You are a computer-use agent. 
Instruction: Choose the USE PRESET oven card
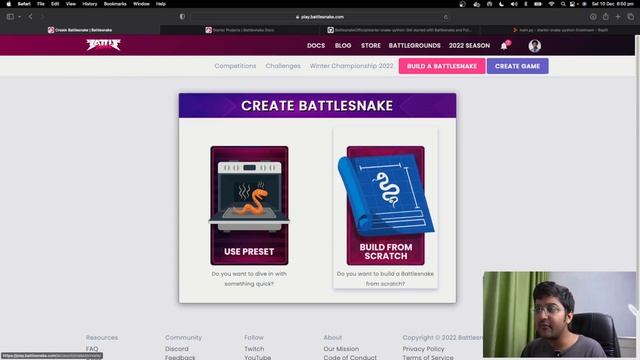pos(249,205)
